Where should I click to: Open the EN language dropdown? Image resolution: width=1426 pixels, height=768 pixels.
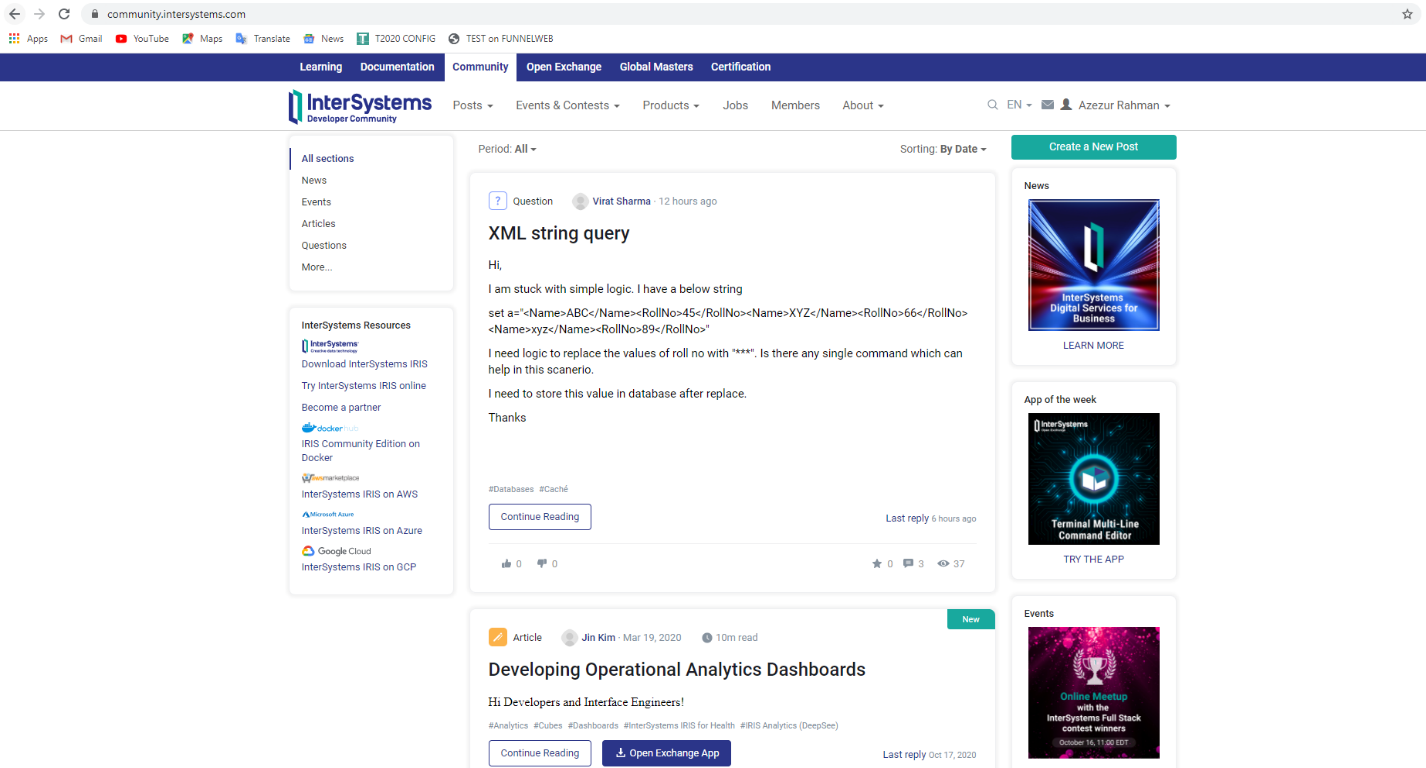(1019, 105)
